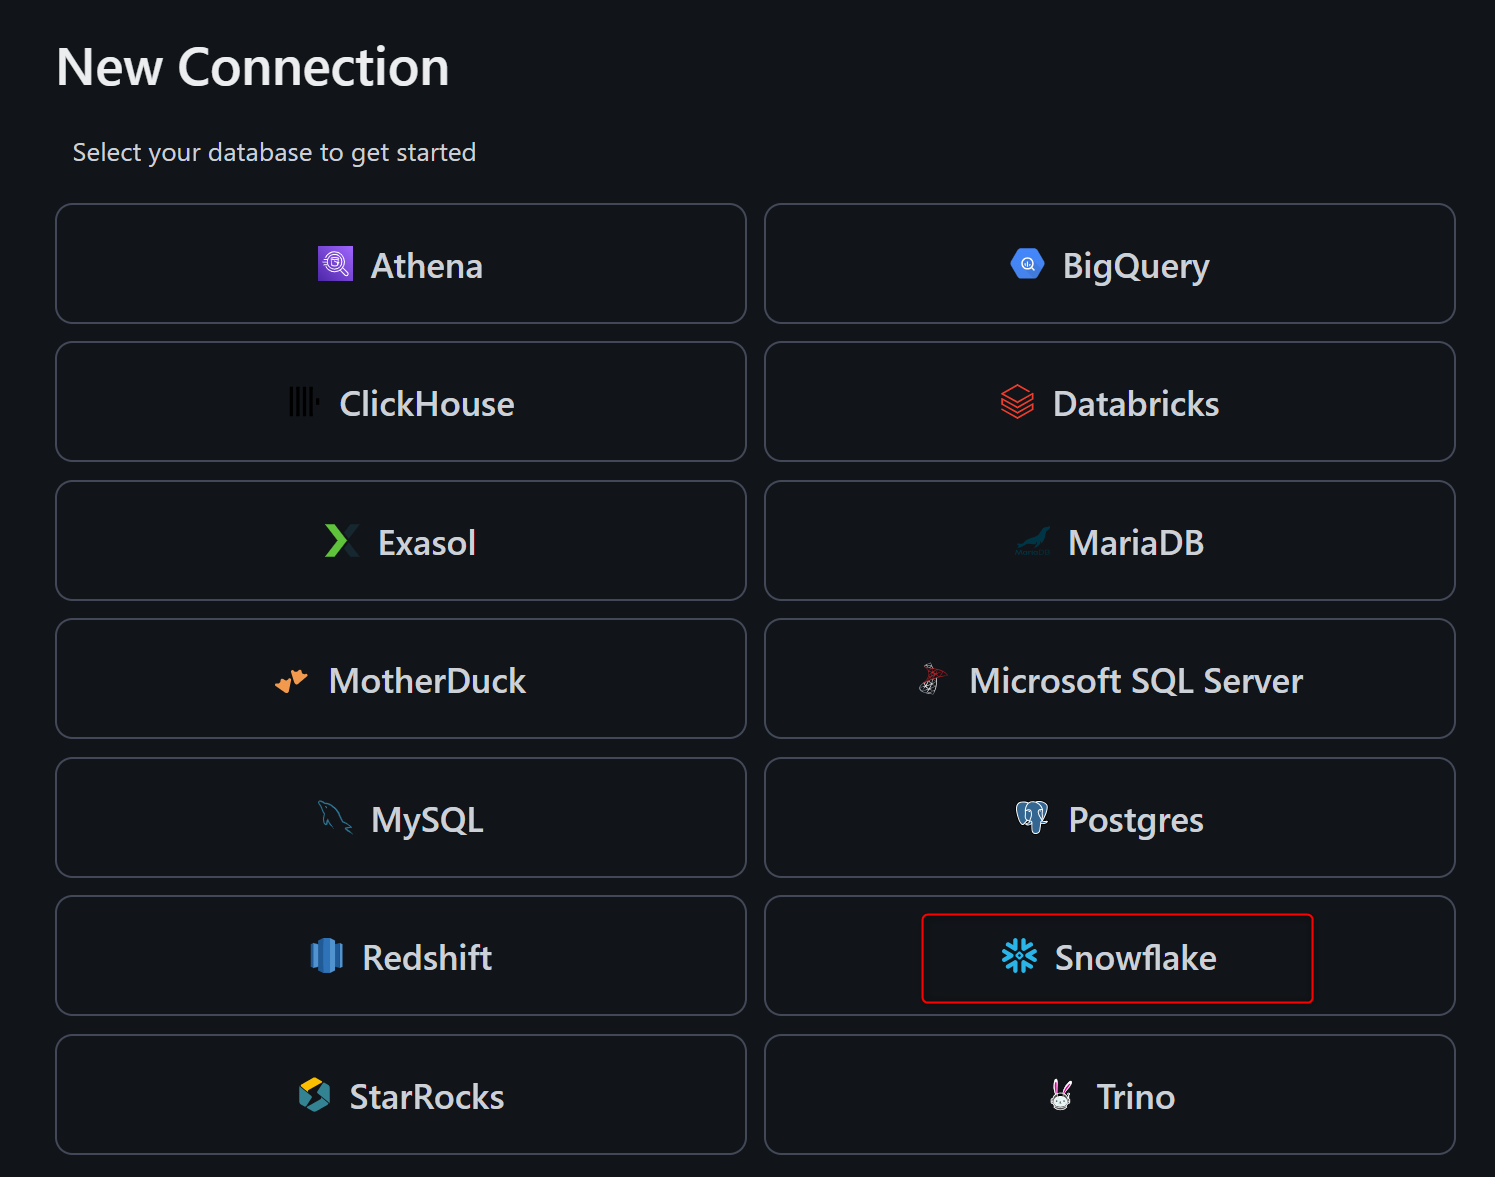This screenshot has width=1495, height=1177.
Task: Click the MySQL dolphin icon
Action: [x=335, y=817]
